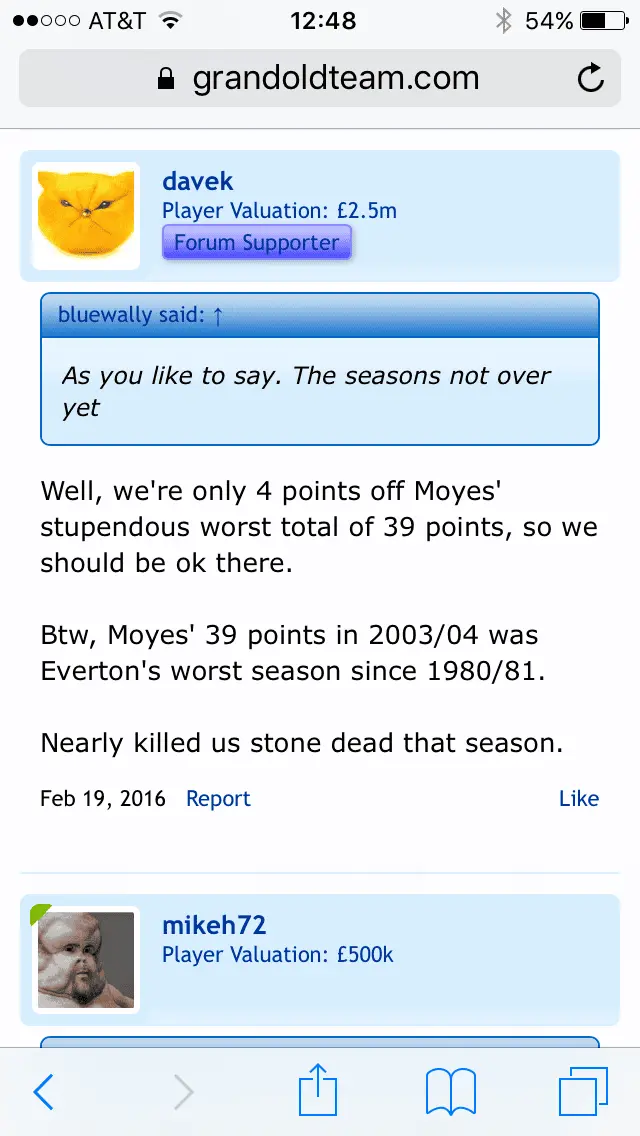Screen dimensions: 640x1136
Task: Tap the bluewally said quote header
Action: [130, 316]
